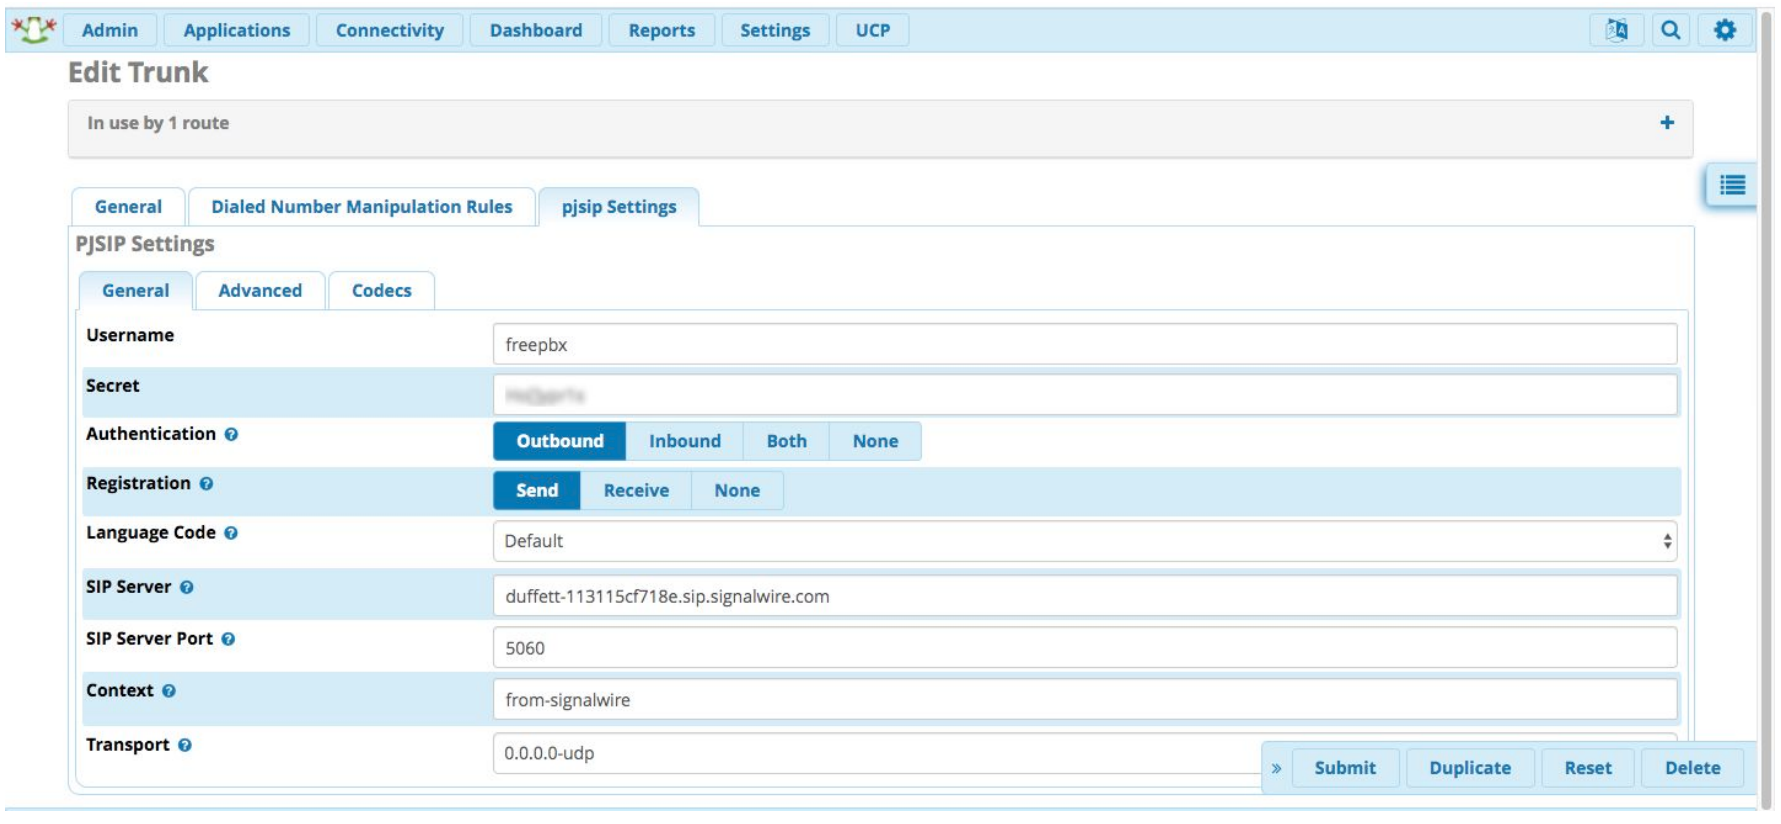The width and height of the screenshot is (1781, 824).
Task: Open the language selector icon
Action: click(x=1616, y=30)
